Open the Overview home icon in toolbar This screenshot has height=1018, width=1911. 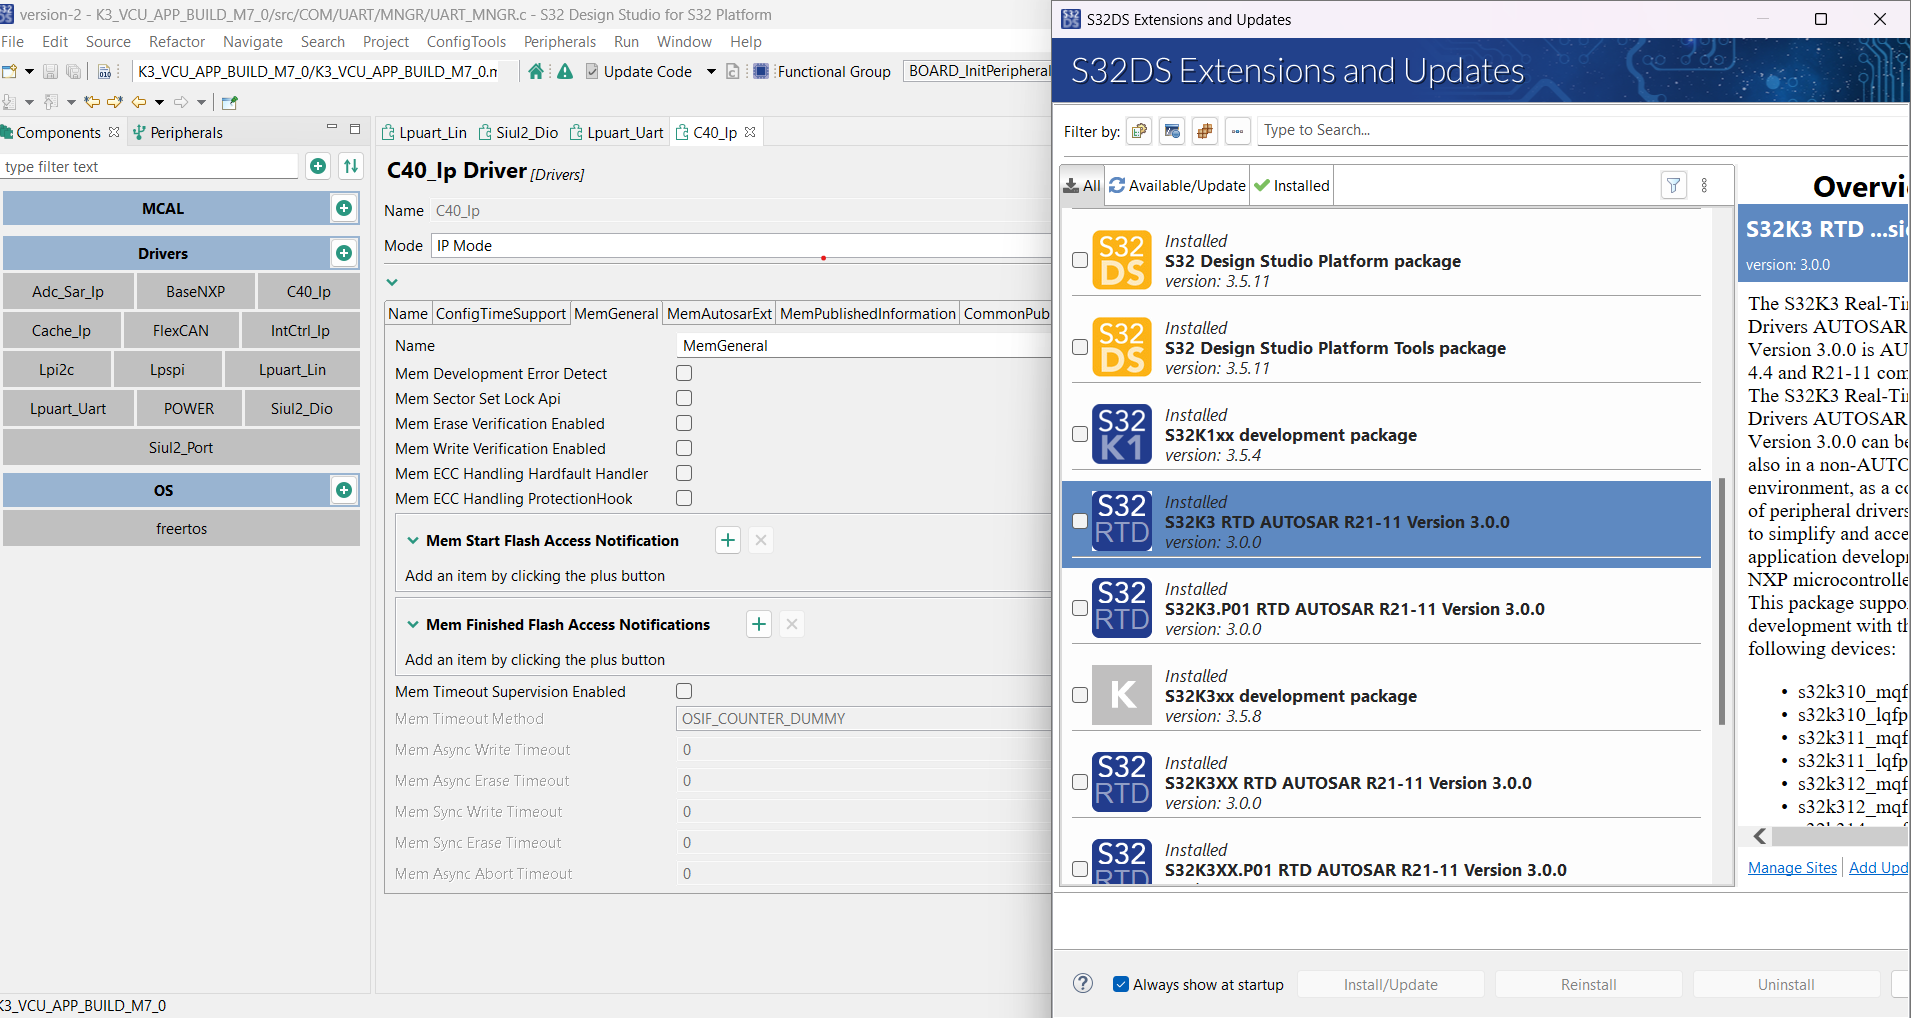[536, 71]
